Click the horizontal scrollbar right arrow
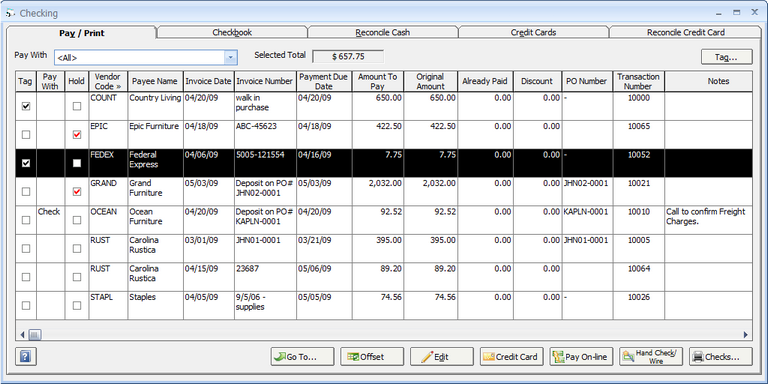The width and height of the screenshot is (768, 384). (x=746, y=335)
